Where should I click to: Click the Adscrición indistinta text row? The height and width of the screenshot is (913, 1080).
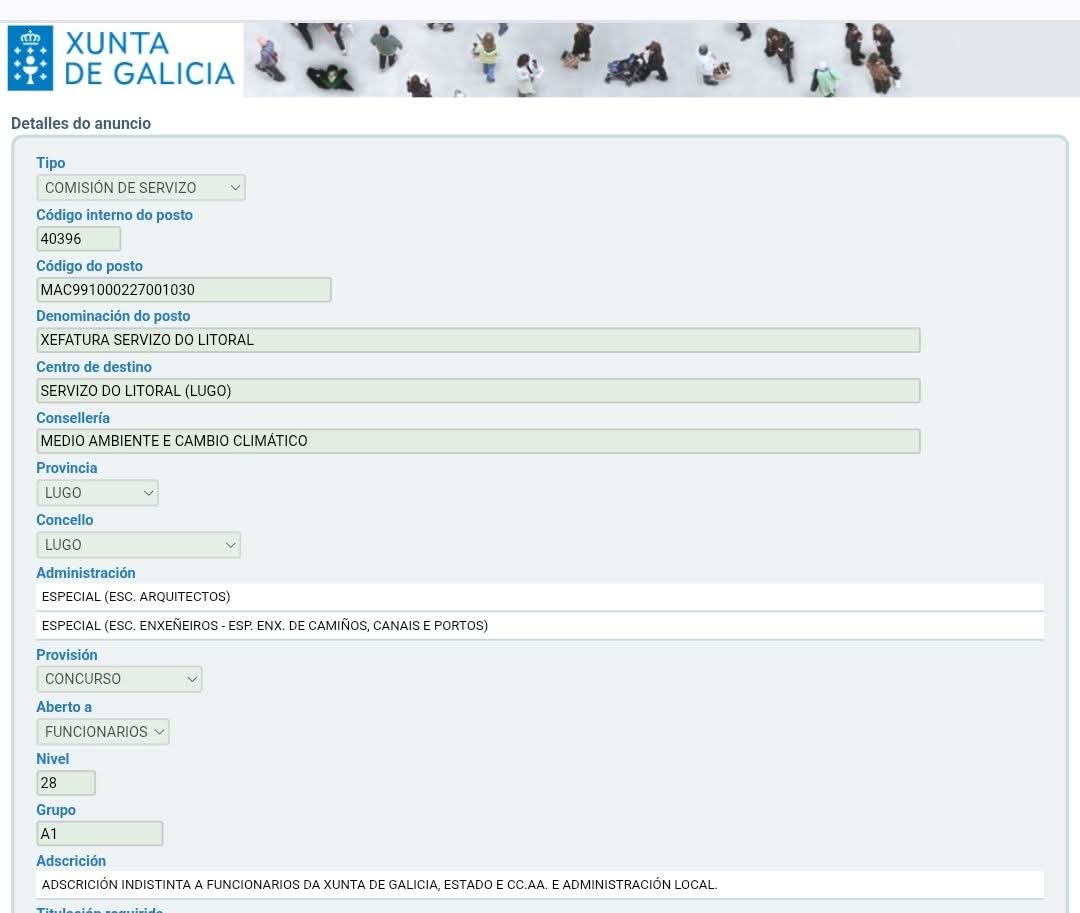tap(540, 885)
